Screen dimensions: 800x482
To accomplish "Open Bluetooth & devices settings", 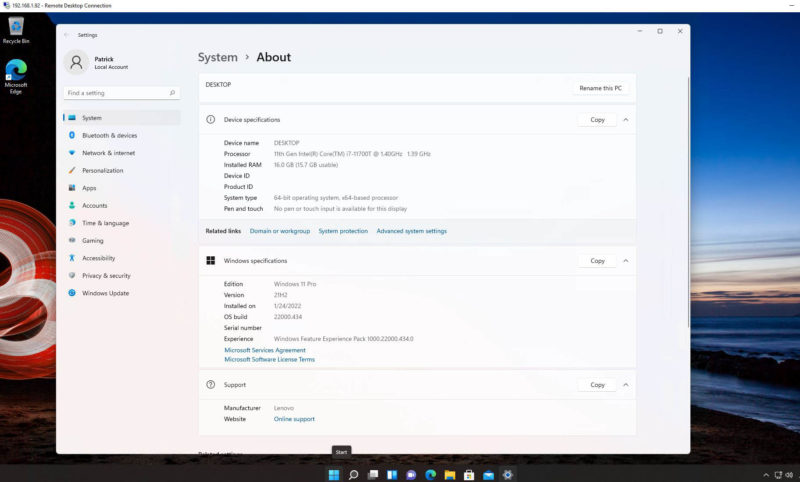I will coord(109,135).
